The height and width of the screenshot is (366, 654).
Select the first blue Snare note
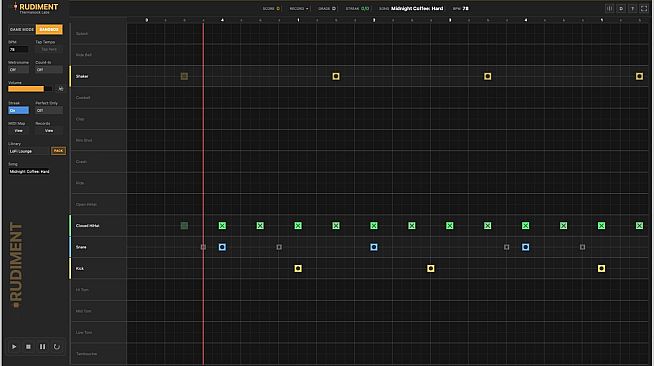pyautogui.click(x=222, y=247)
